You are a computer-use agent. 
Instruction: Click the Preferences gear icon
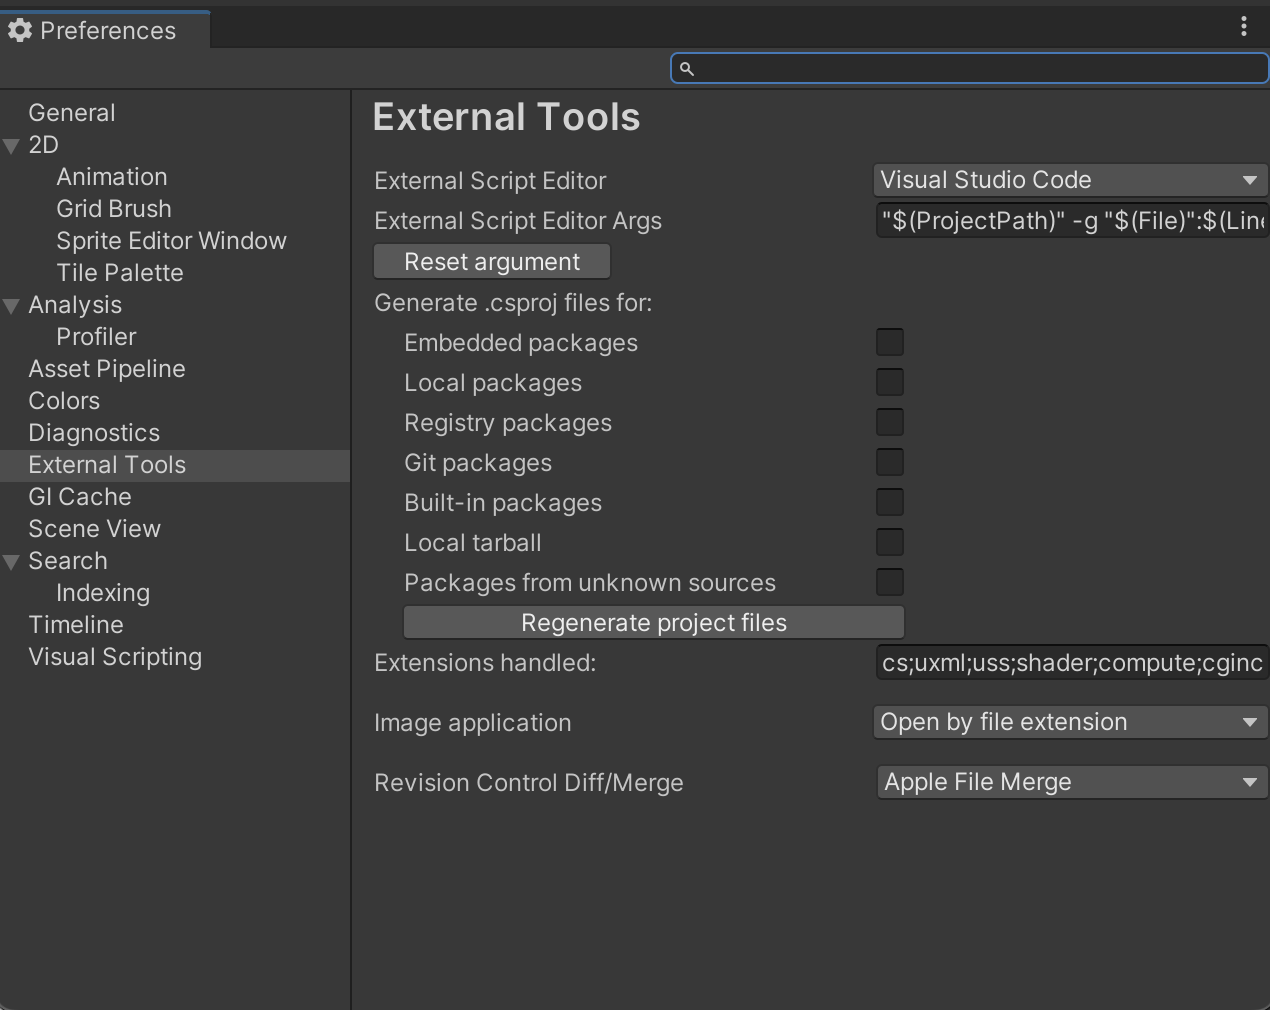pos(19,31)
